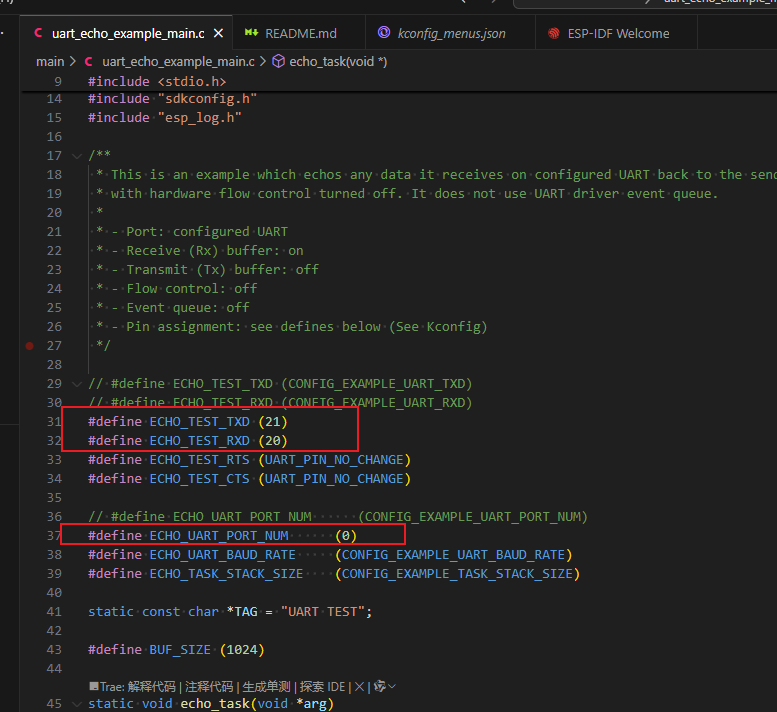Viewport: 777px width, 712px height.
Task: Dismiss the Trae code lens with the X icon
Action: (359, 687)
